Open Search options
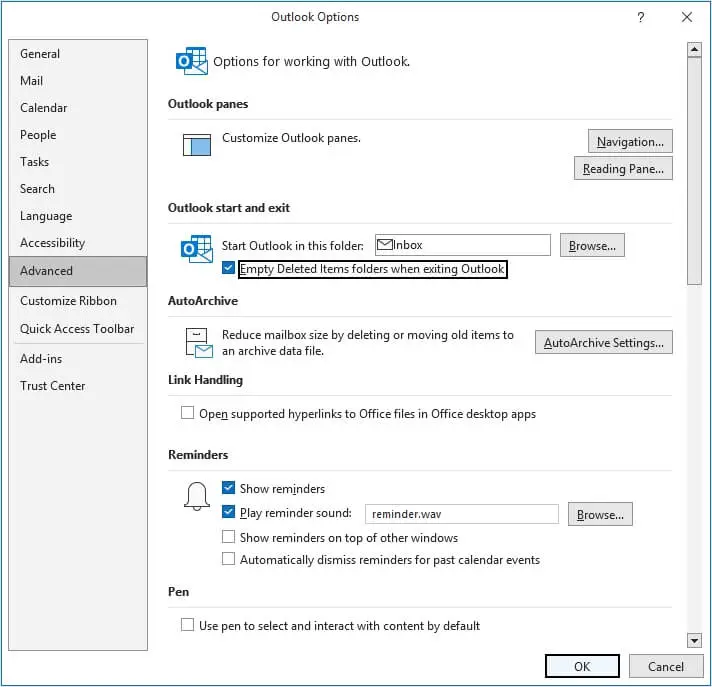 (78, 189)
